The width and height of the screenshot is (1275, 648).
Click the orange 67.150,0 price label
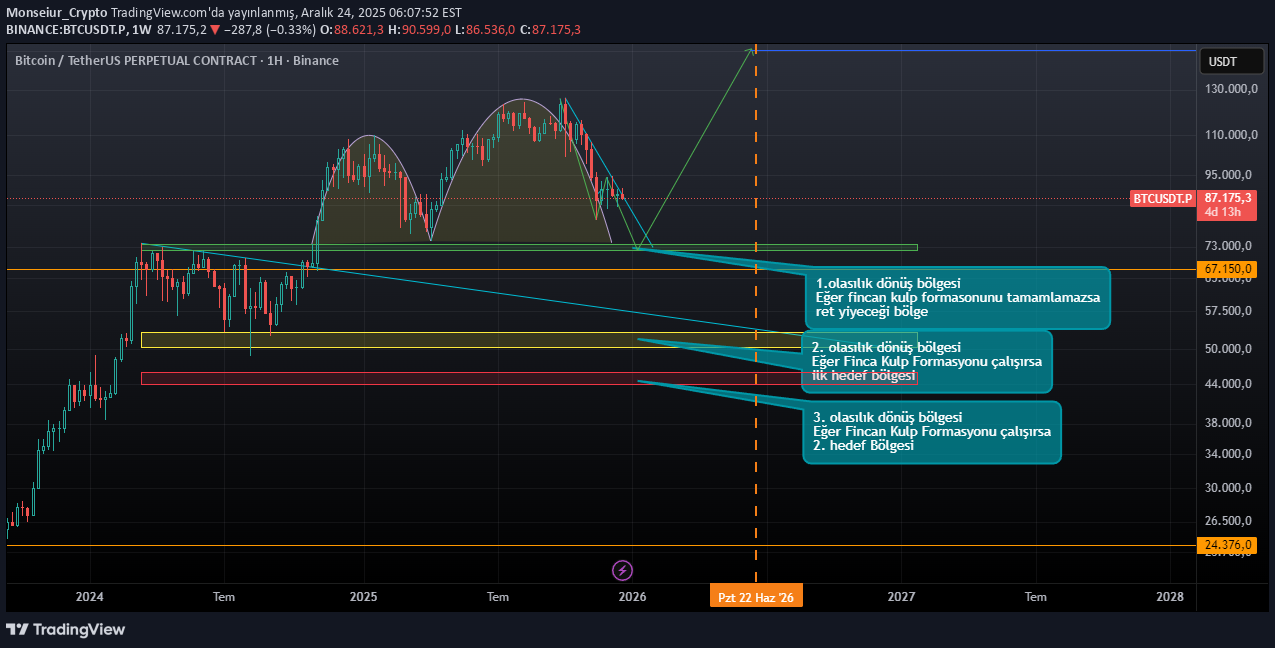click(1228, 268)
